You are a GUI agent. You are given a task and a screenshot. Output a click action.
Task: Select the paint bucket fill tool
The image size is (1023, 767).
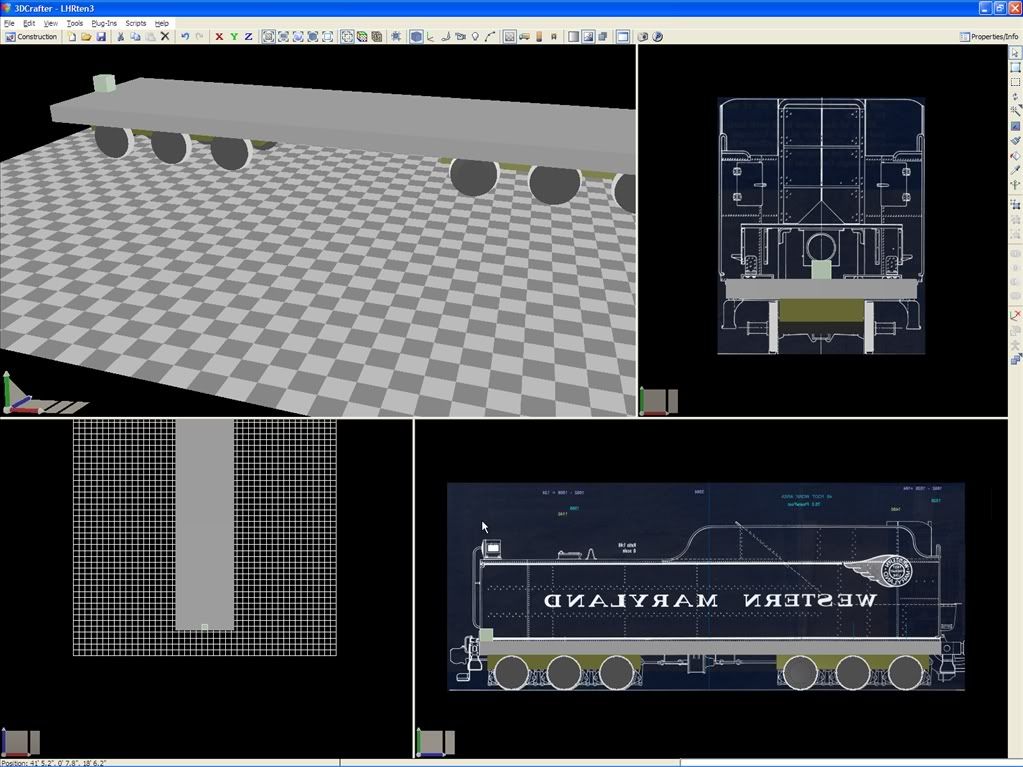click(1015, 155)
